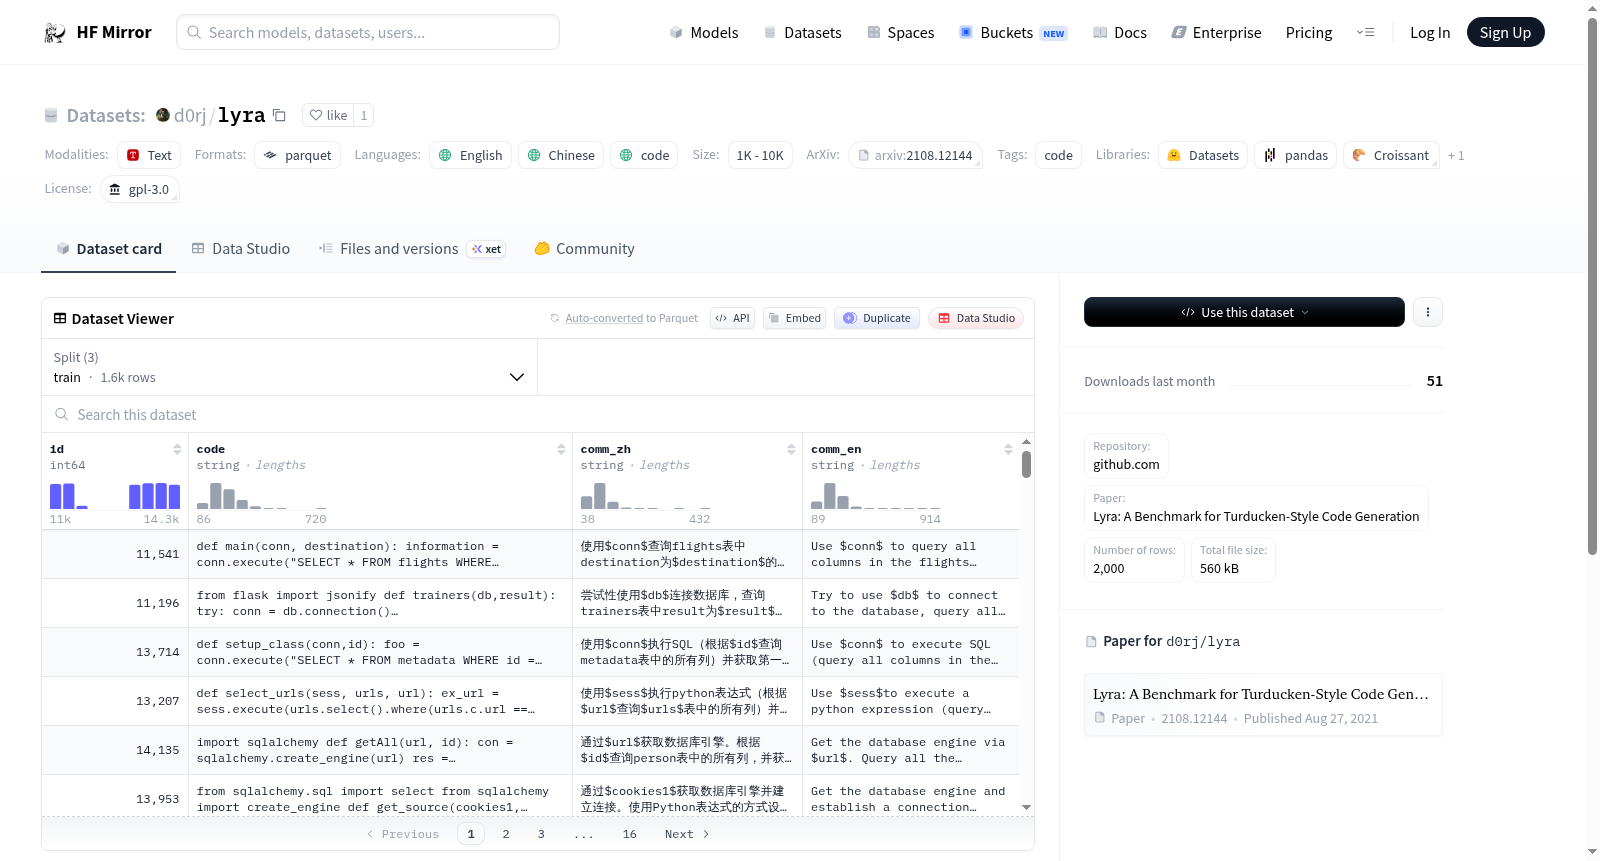Visit the Enterprise page
This screenshot has height=861, width=1600.
(x=1216, y=32)
